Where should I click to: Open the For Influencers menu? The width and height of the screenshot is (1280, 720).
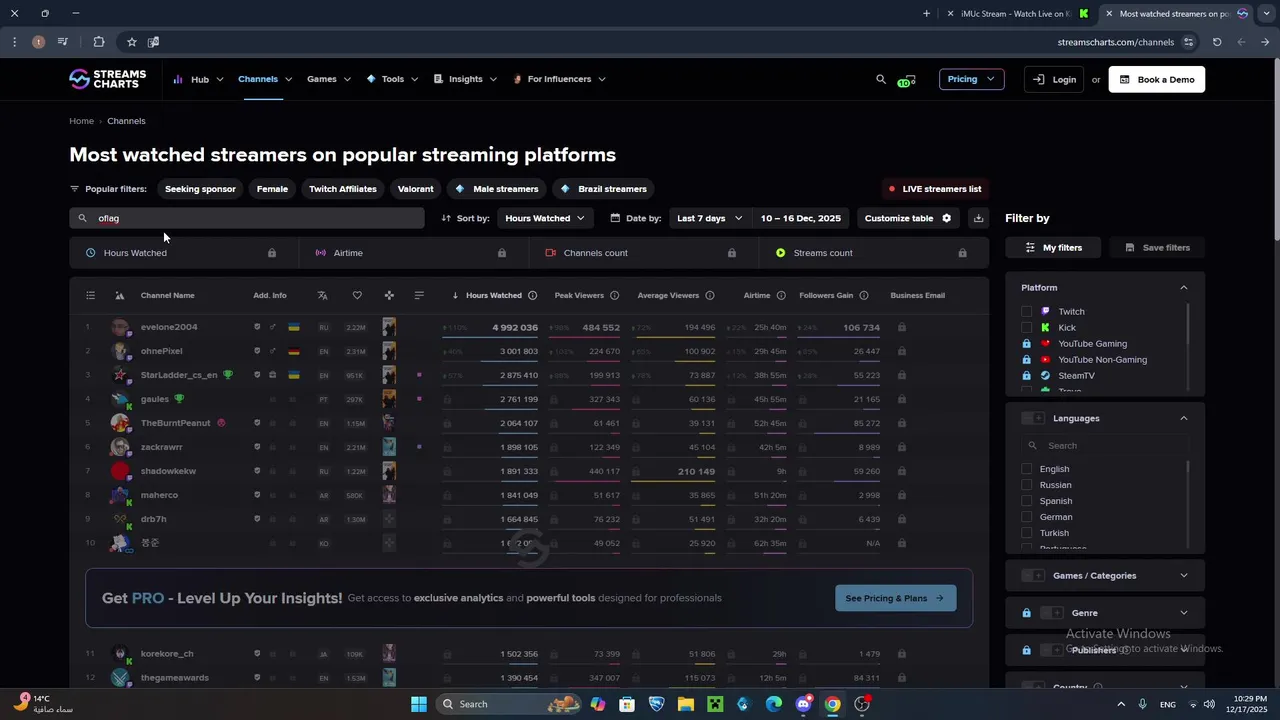tap(559, 79)
